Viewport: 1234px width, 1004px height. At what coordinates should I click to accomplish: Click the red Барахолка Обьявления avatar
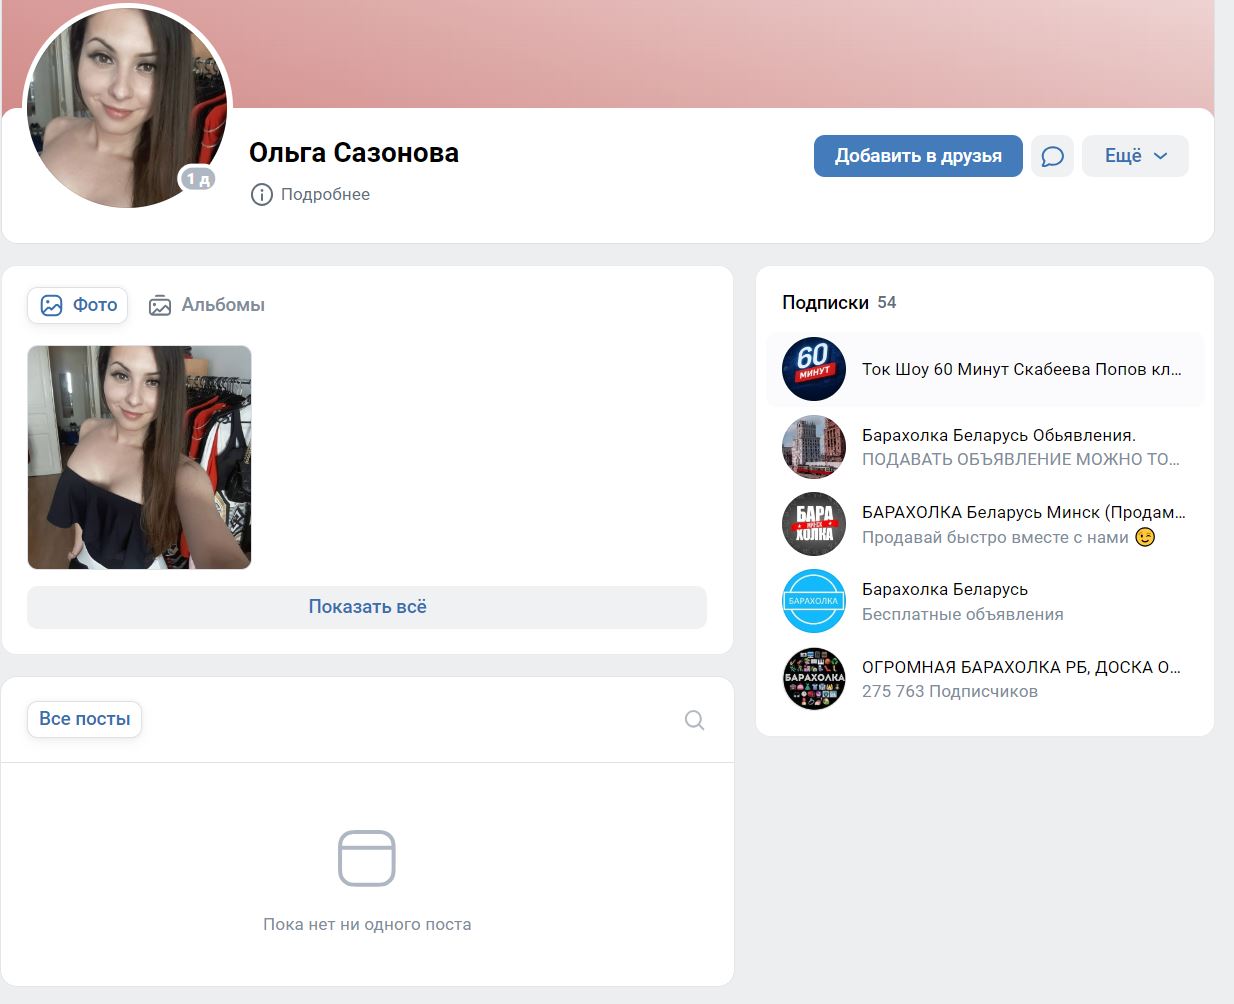[x=813, y=446]
